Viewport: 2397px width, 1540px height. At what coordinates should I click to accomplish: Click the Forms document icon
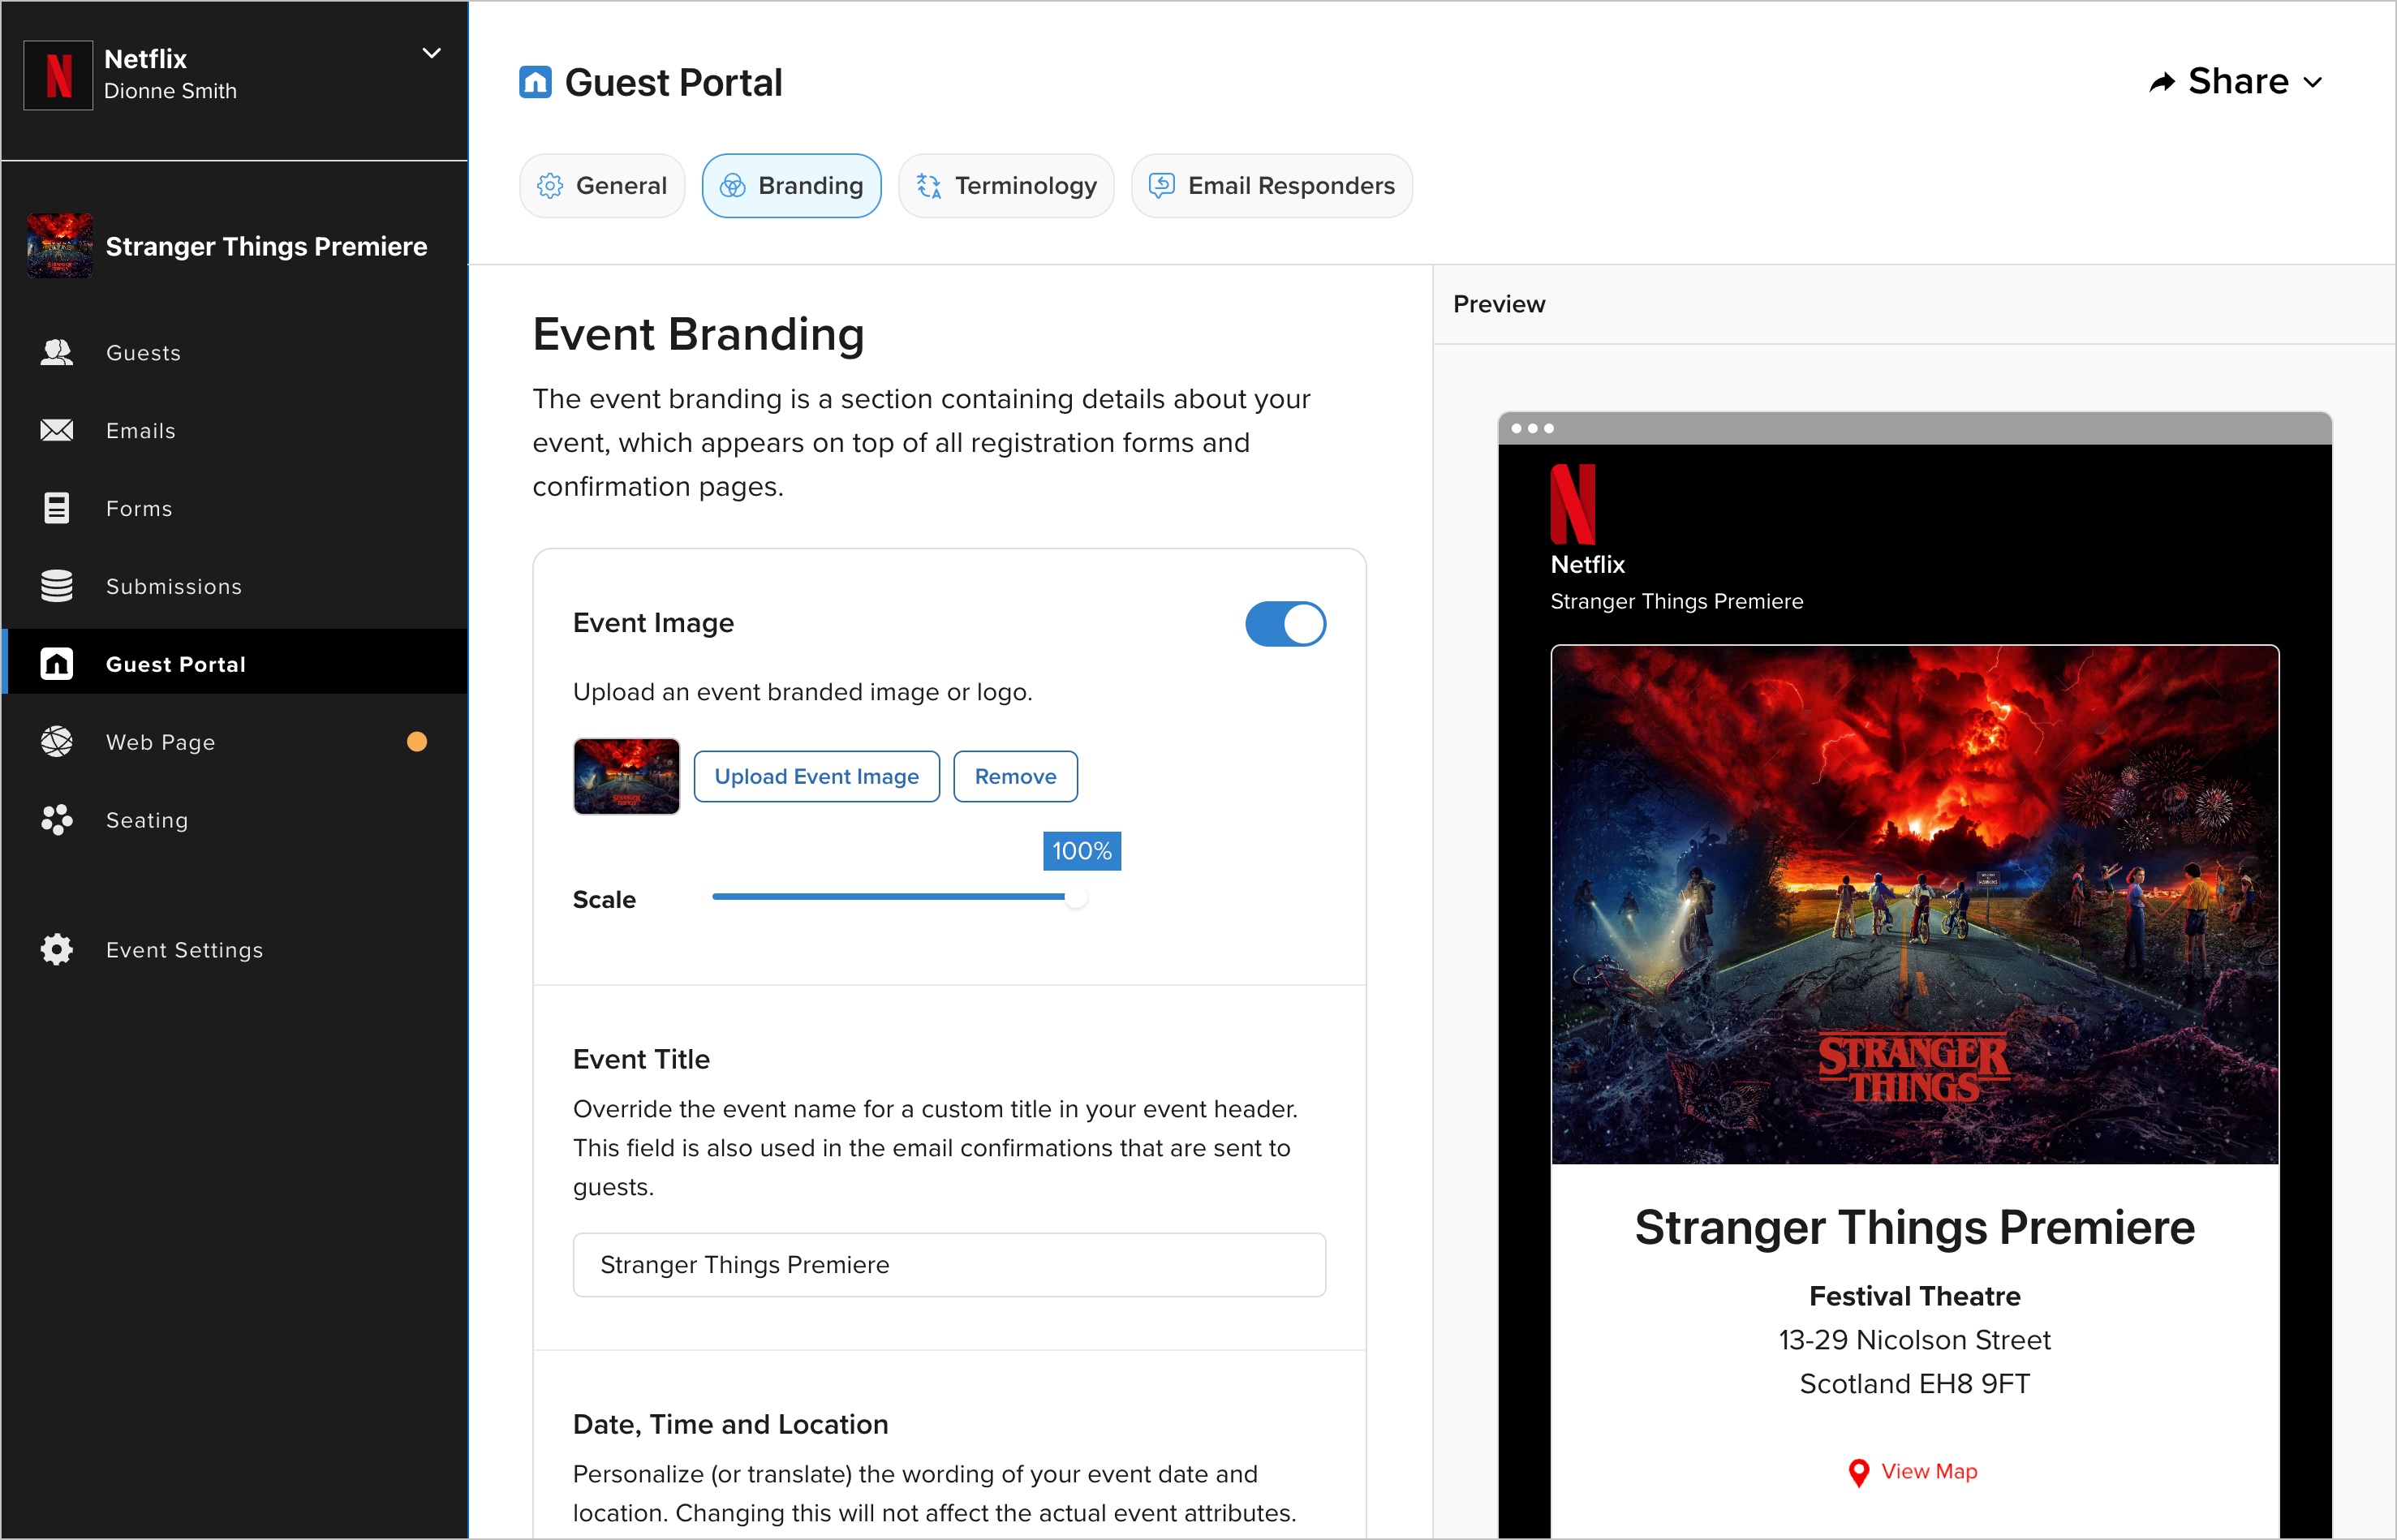pyautogui.click(x=57, y=508)
